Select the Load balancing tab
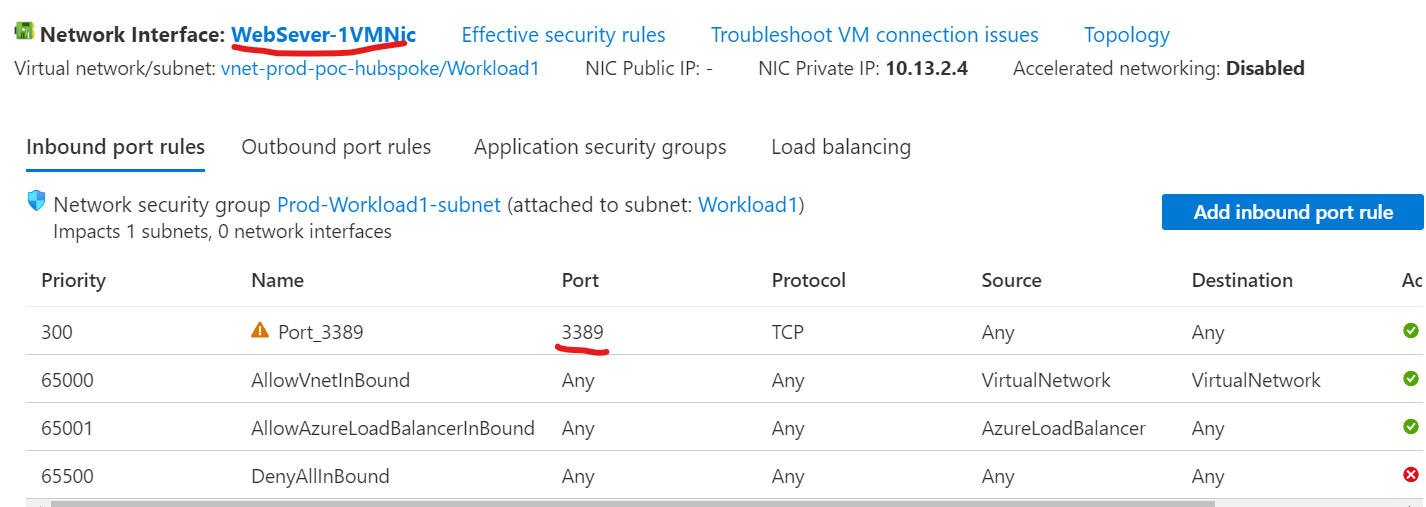Screen dimensions: 1426x507 click(x=840, y=147)
